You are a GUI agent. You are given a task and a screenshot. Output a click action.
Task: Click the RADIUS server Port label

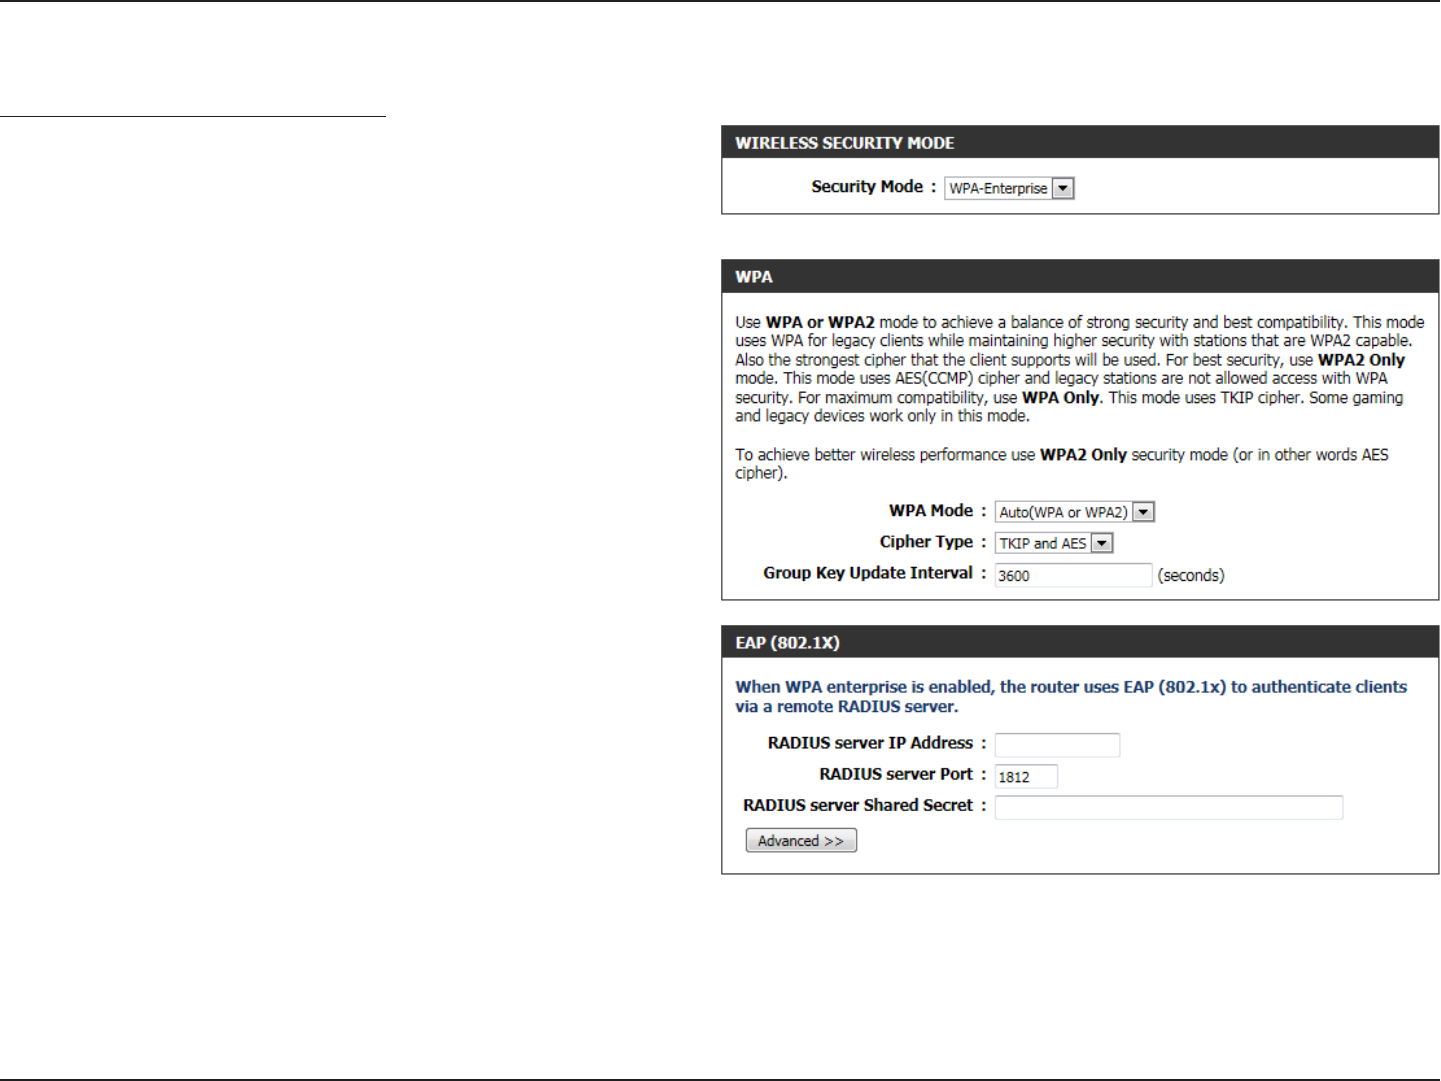[x=896, y=774]
